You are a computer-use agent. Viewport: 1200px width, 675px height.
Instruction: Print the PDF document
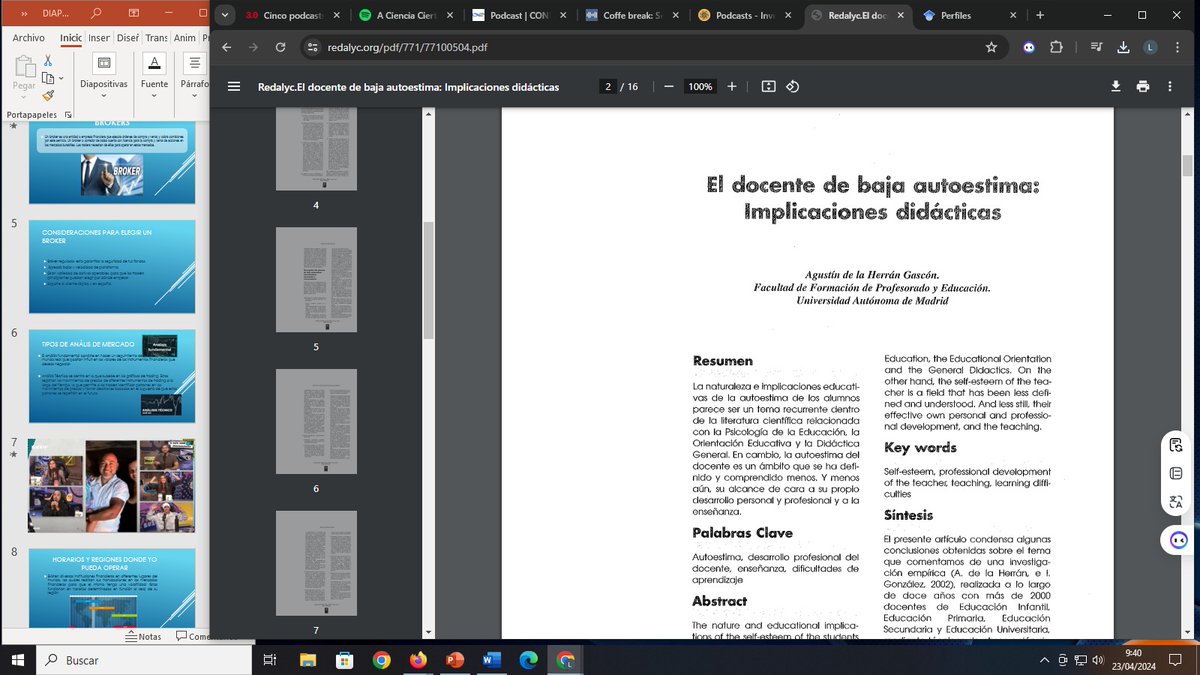pos(1143,87)
